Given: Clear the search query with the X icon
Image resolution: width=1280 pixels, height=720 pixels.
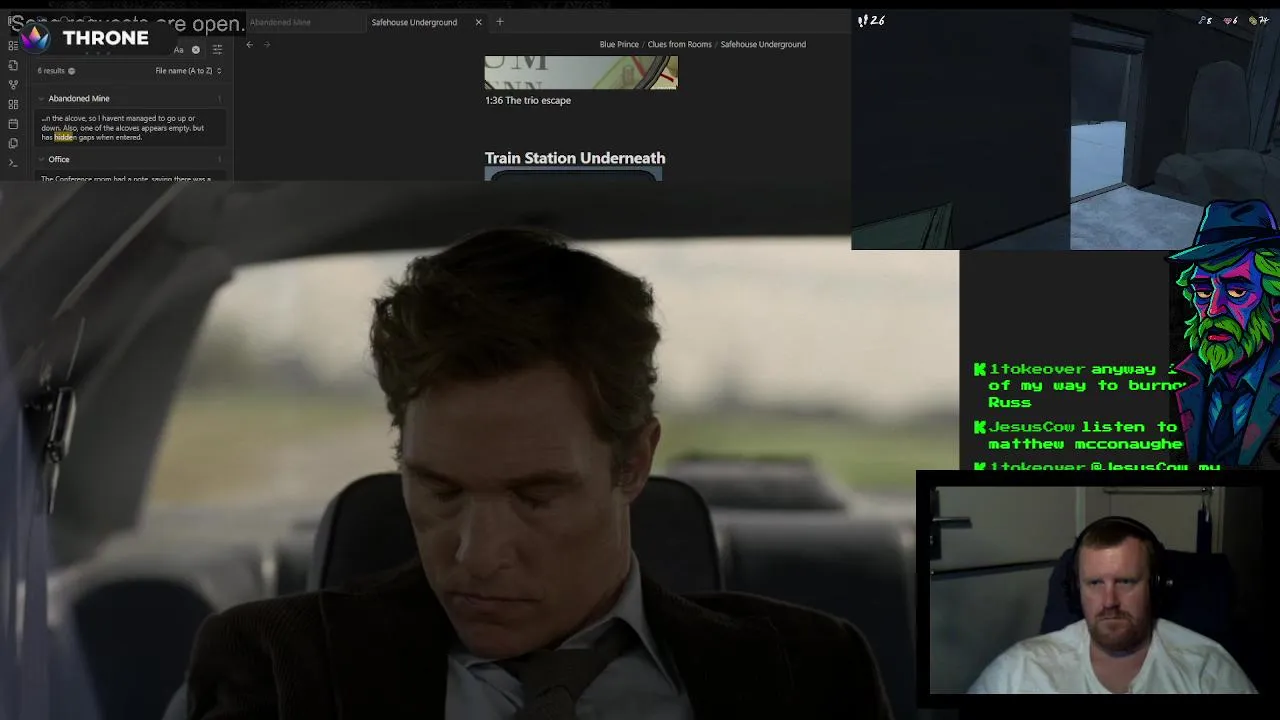Looking at the screenshot, I should (196, 50).
